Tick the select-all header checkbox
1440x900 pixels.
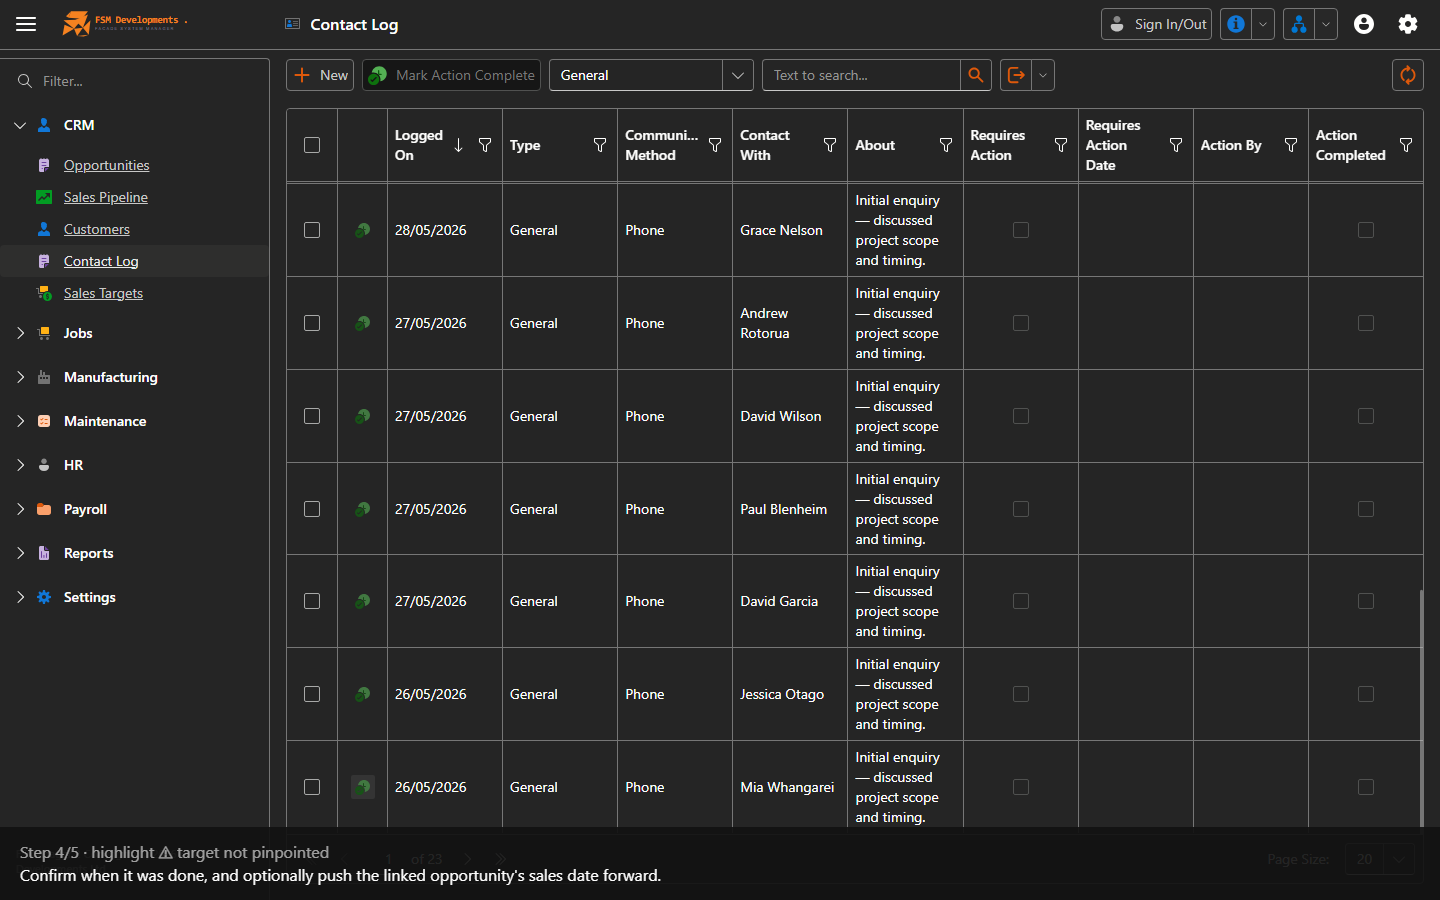312,145
